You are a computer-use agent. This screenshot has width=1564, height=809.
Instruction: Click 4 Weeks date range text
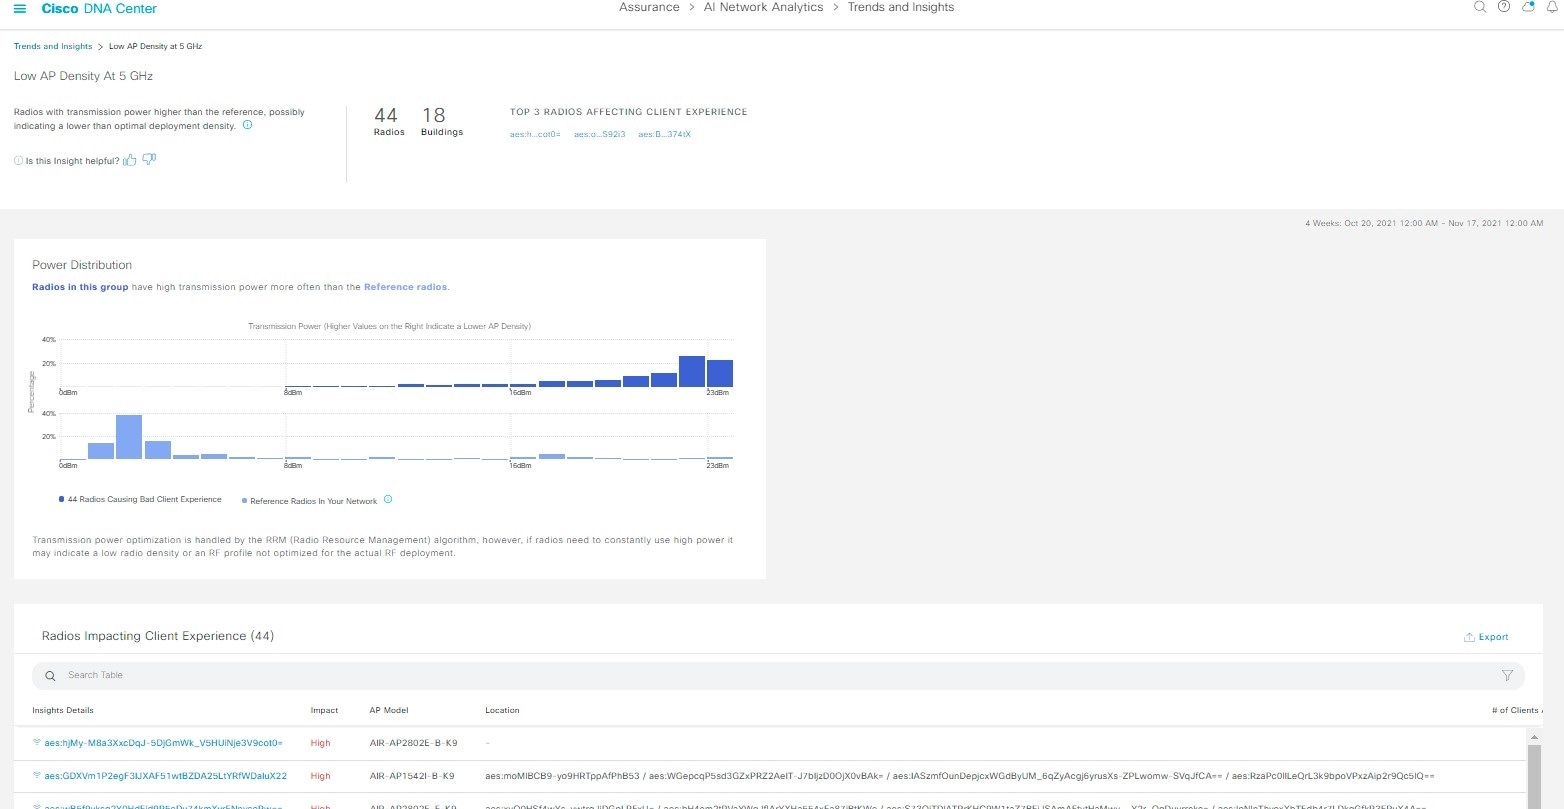pyautogui.click(x=1424, y=223)
